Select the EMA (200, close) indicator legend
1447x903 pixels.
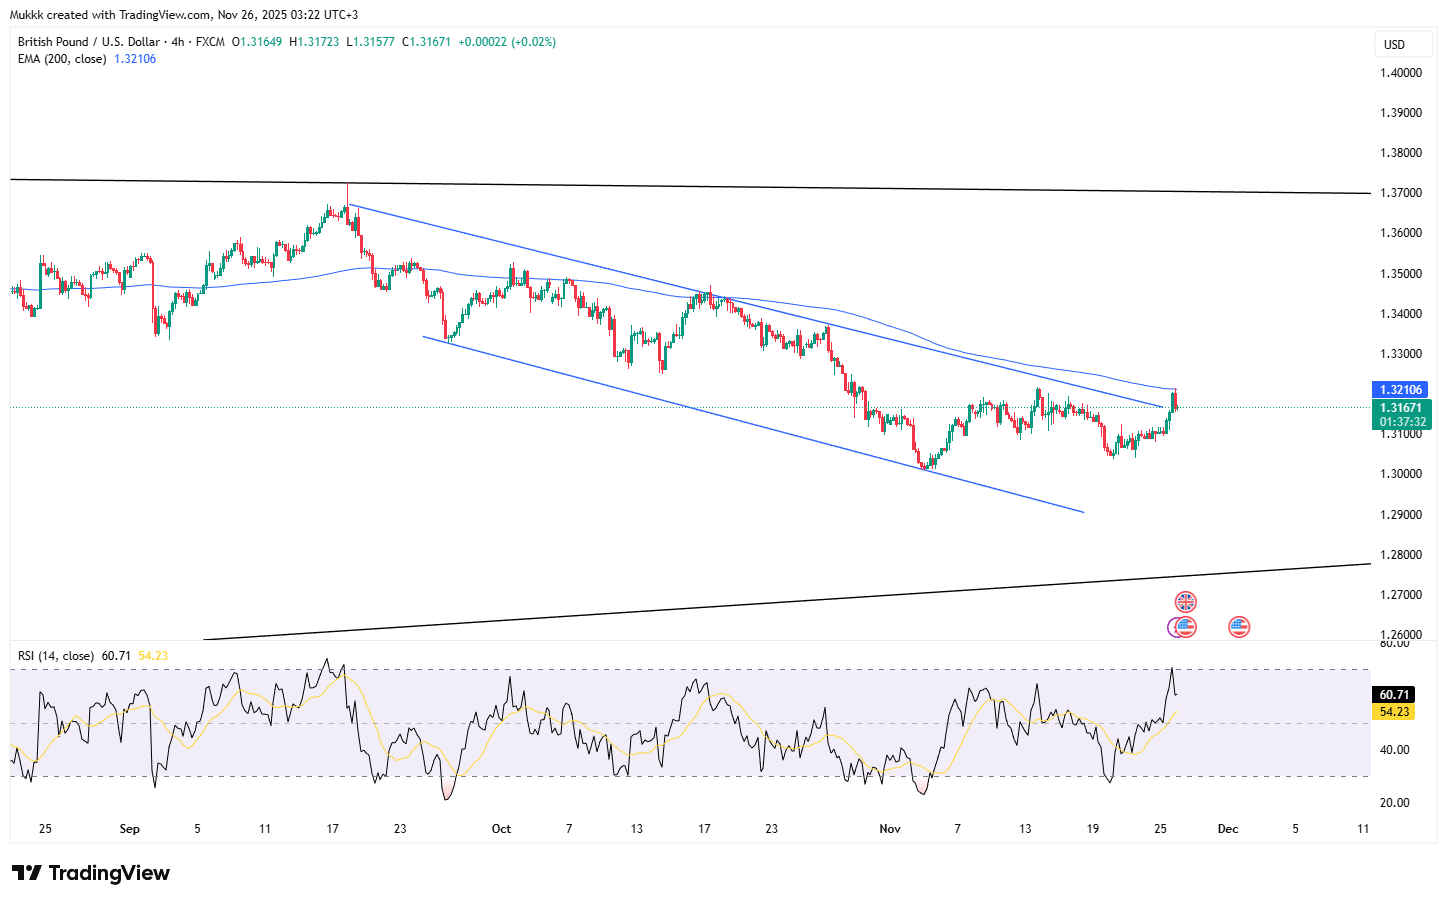62,59
